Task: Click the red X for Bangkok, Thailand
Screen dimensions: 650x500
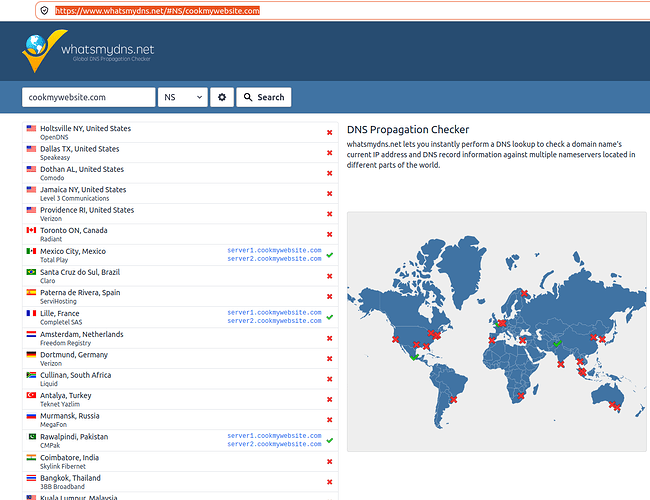Action: tap(330, 482)
